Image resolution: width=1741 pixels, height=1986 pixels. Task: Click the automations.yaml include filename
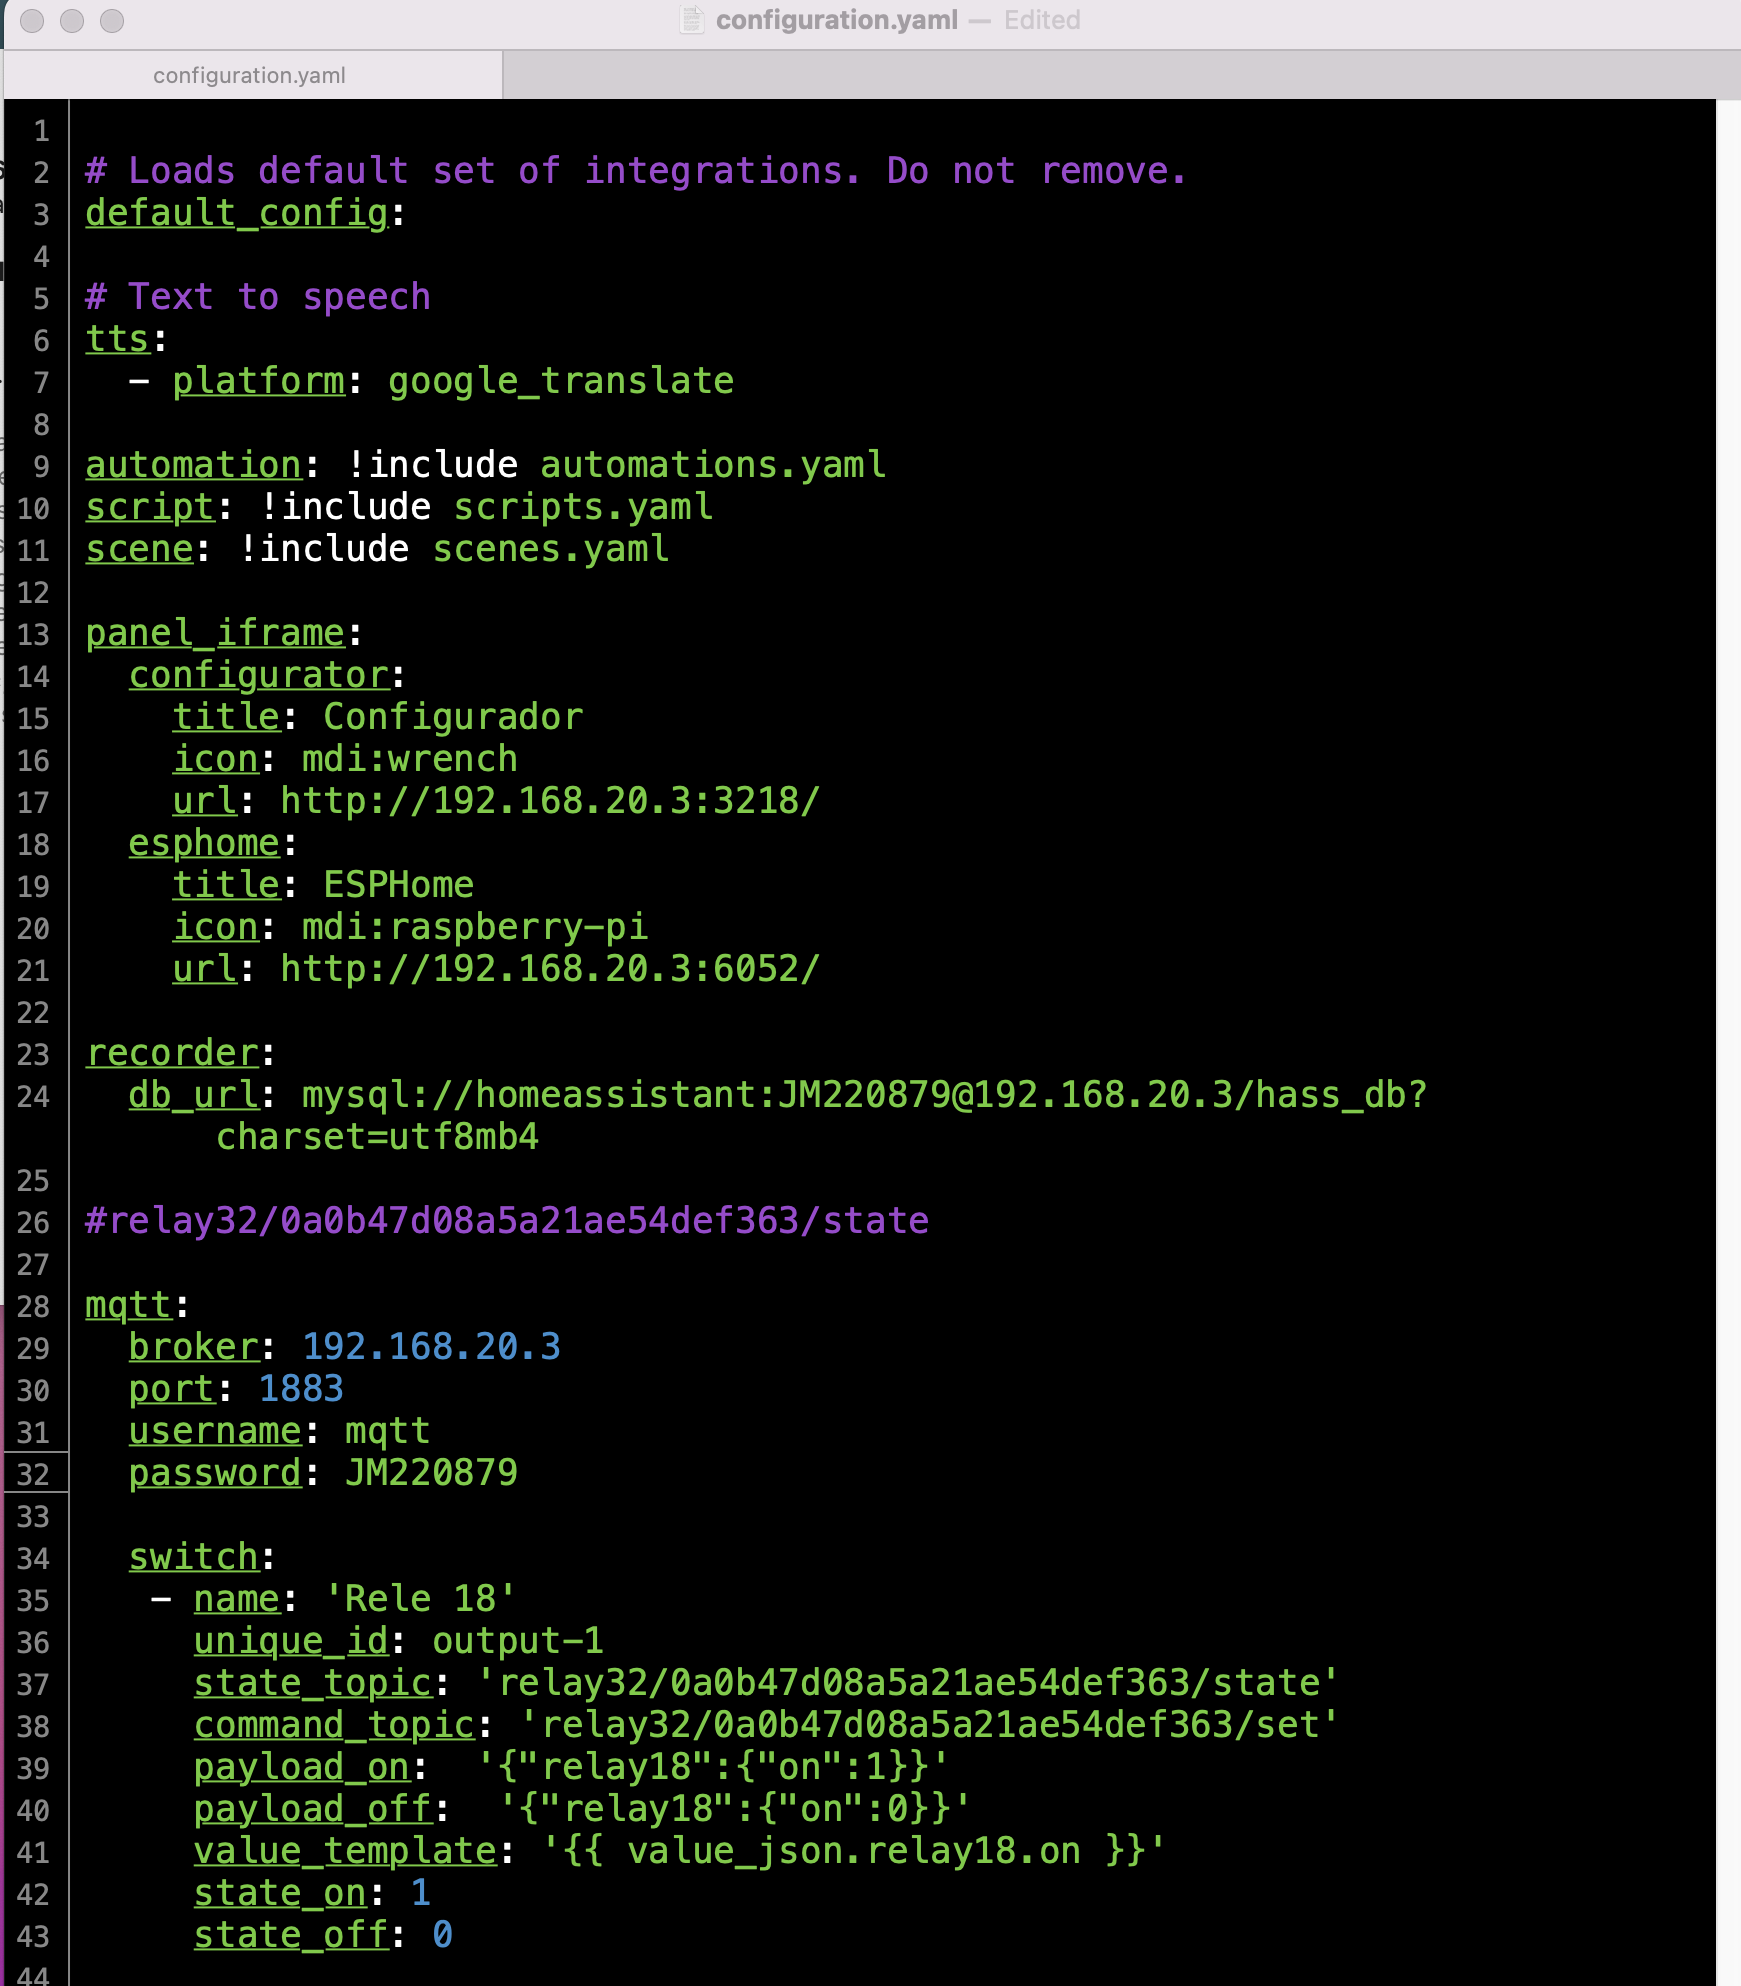713,465
